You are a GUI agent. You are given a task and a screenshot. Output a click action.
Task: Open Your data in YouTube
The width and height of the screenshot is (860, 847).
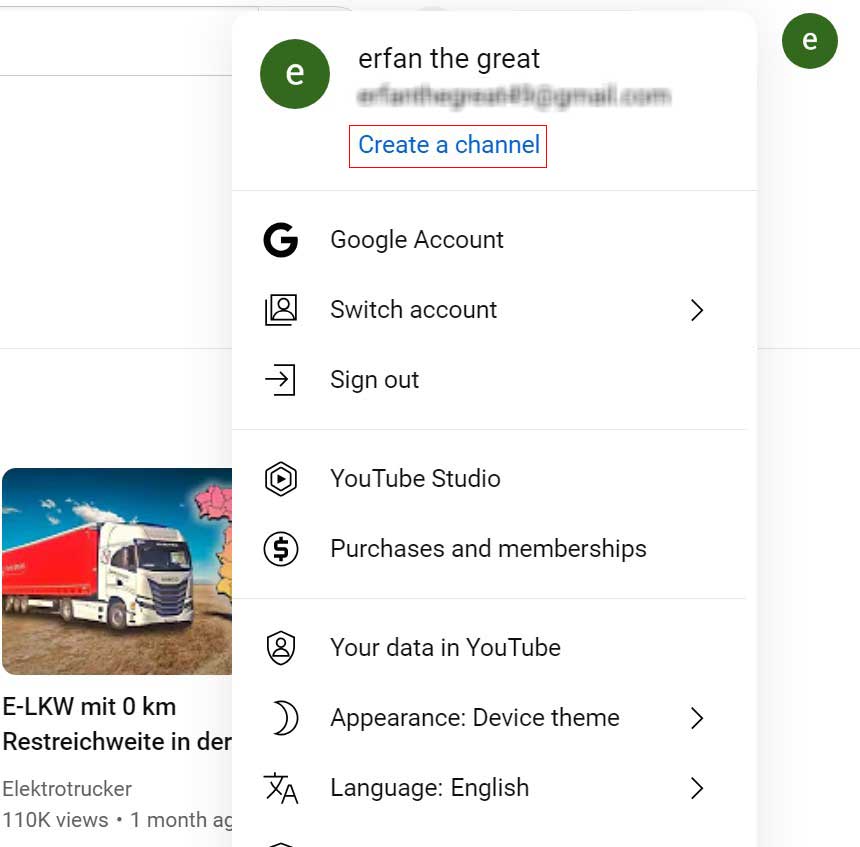point(489,648)
